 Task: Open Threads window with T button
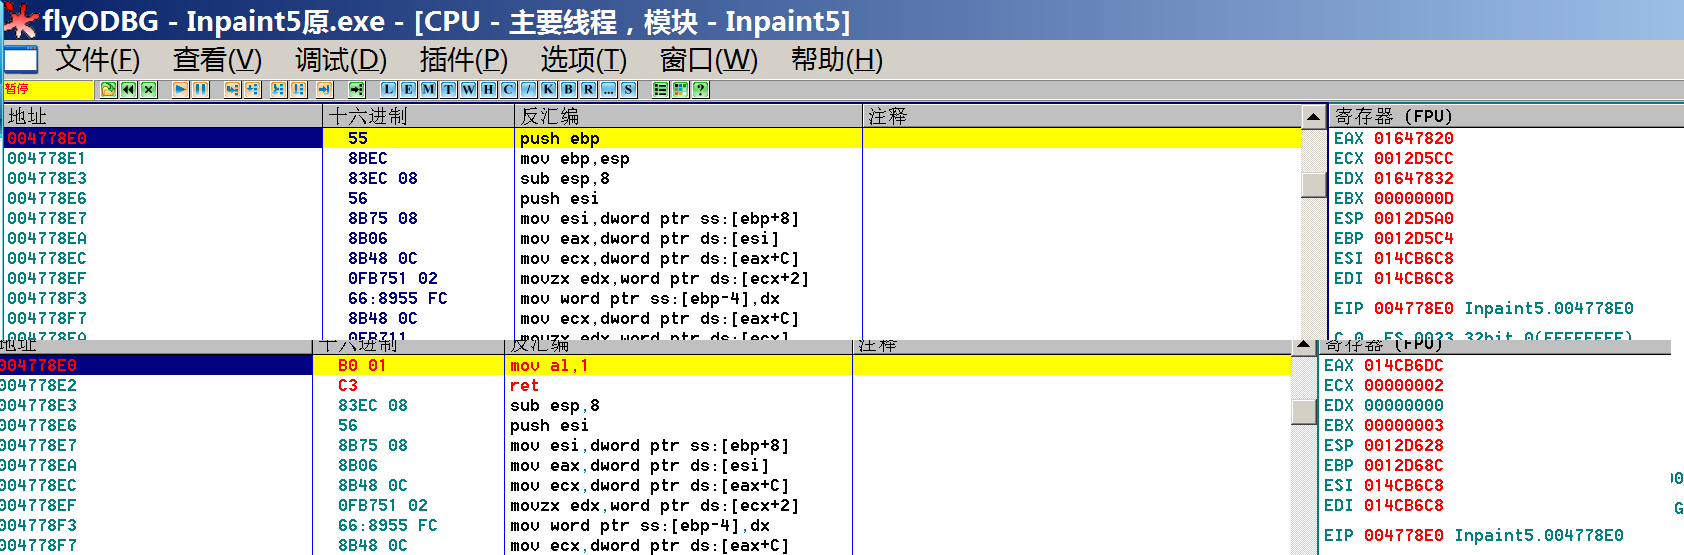[x=448, y=89]
